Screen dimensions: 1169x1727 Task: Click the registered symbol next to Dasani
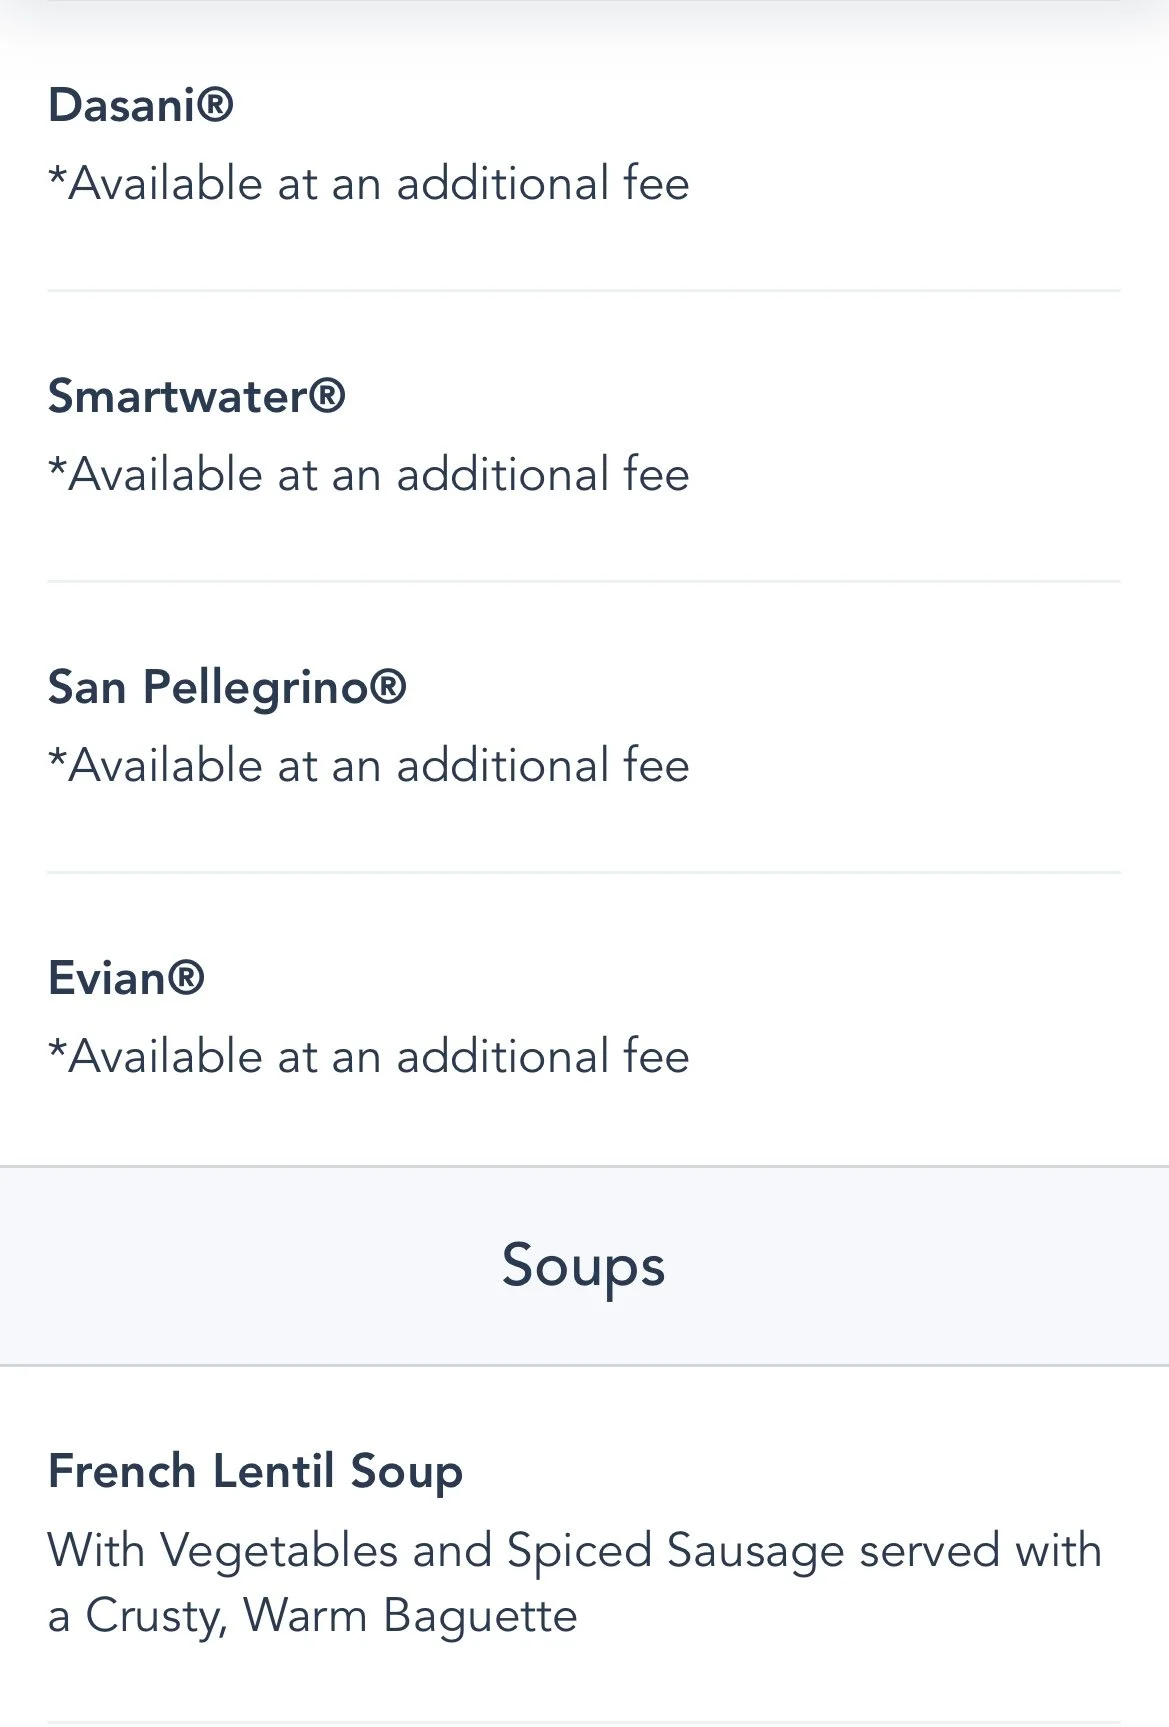[215, 105]
